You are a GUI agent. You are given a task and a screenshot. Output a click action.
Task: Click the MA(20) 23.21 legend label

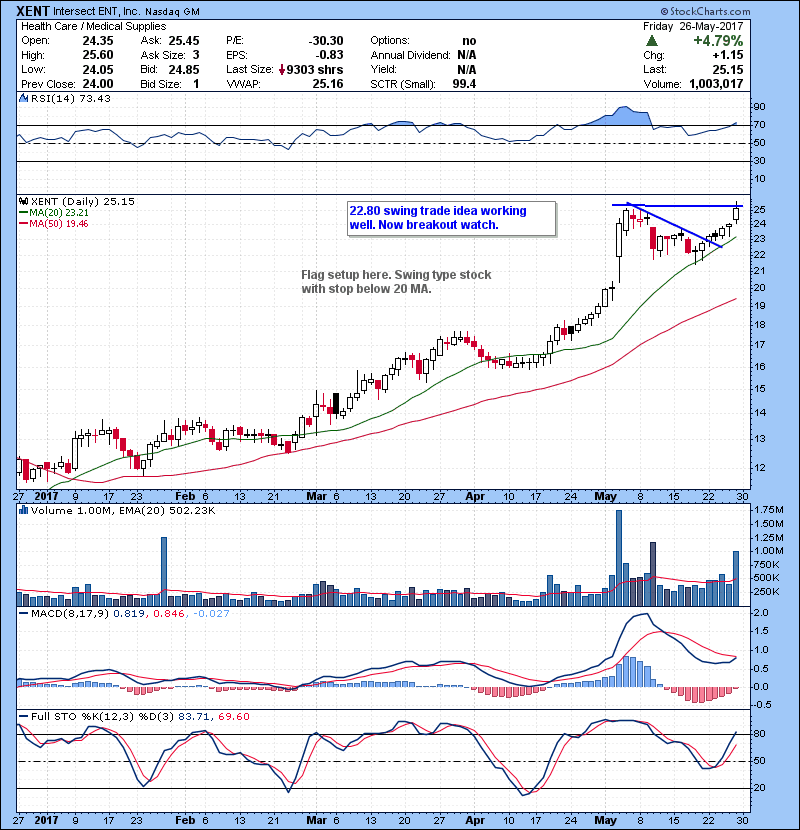point(54,212)
